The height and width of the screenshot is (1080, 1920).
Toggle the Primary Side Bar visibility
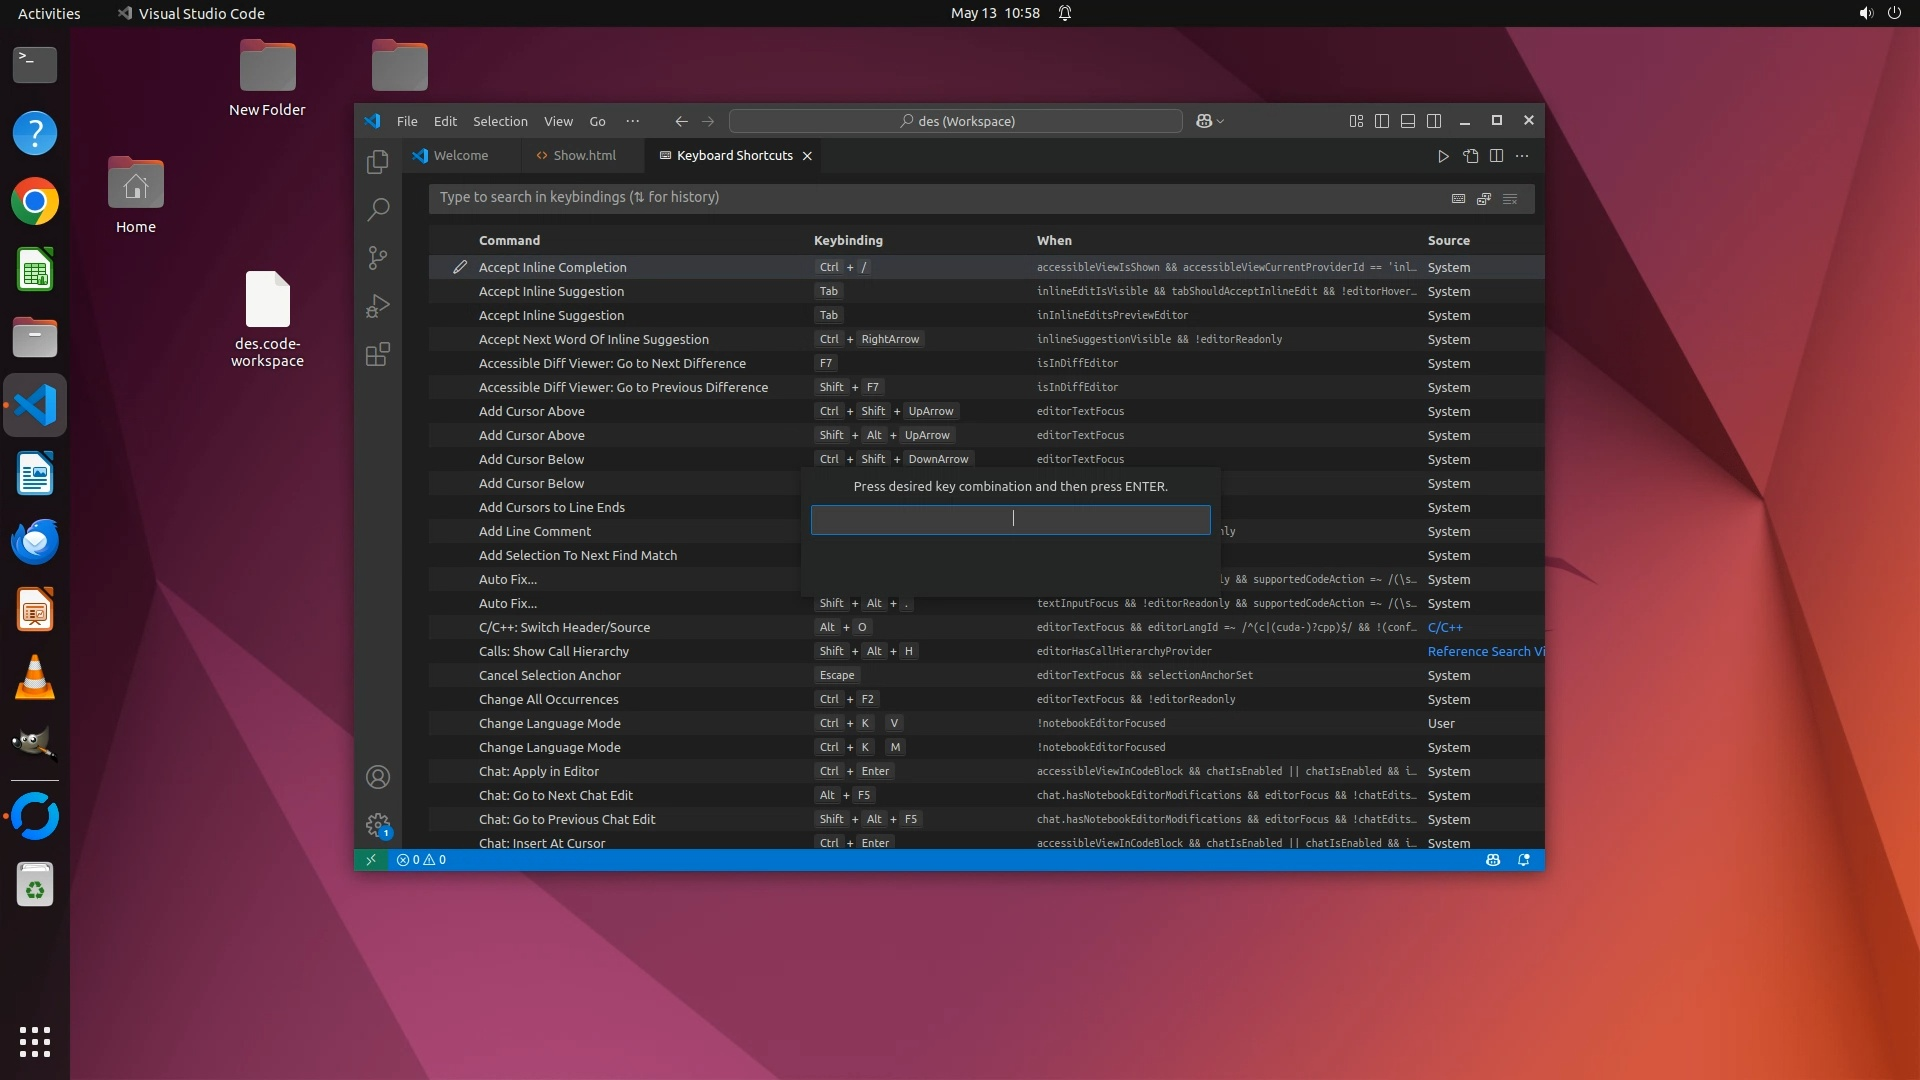[x=1382, y=121]
